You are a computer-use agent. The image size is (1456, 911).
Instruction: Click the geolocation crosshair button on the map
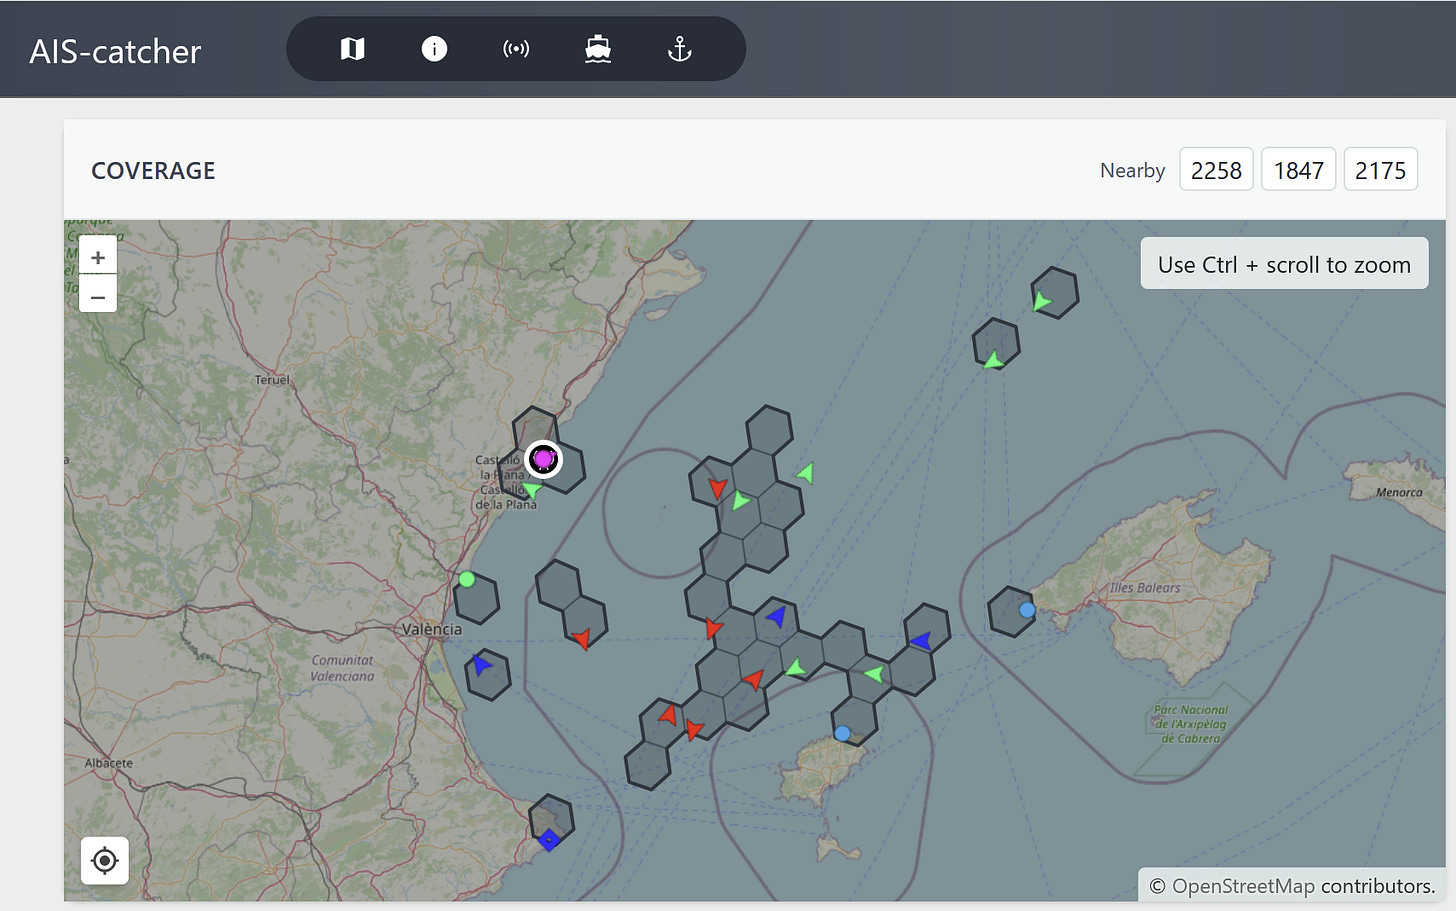coord(104,860)
